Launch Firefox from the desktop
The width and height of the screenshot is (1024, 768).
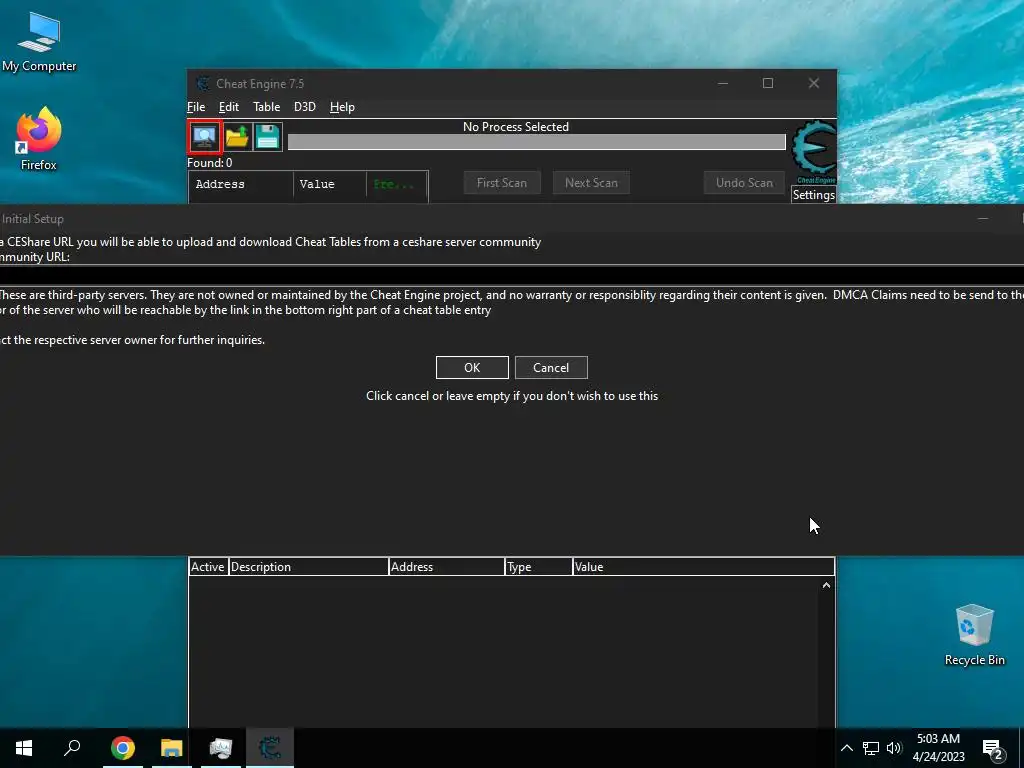(x=39, y=139)
